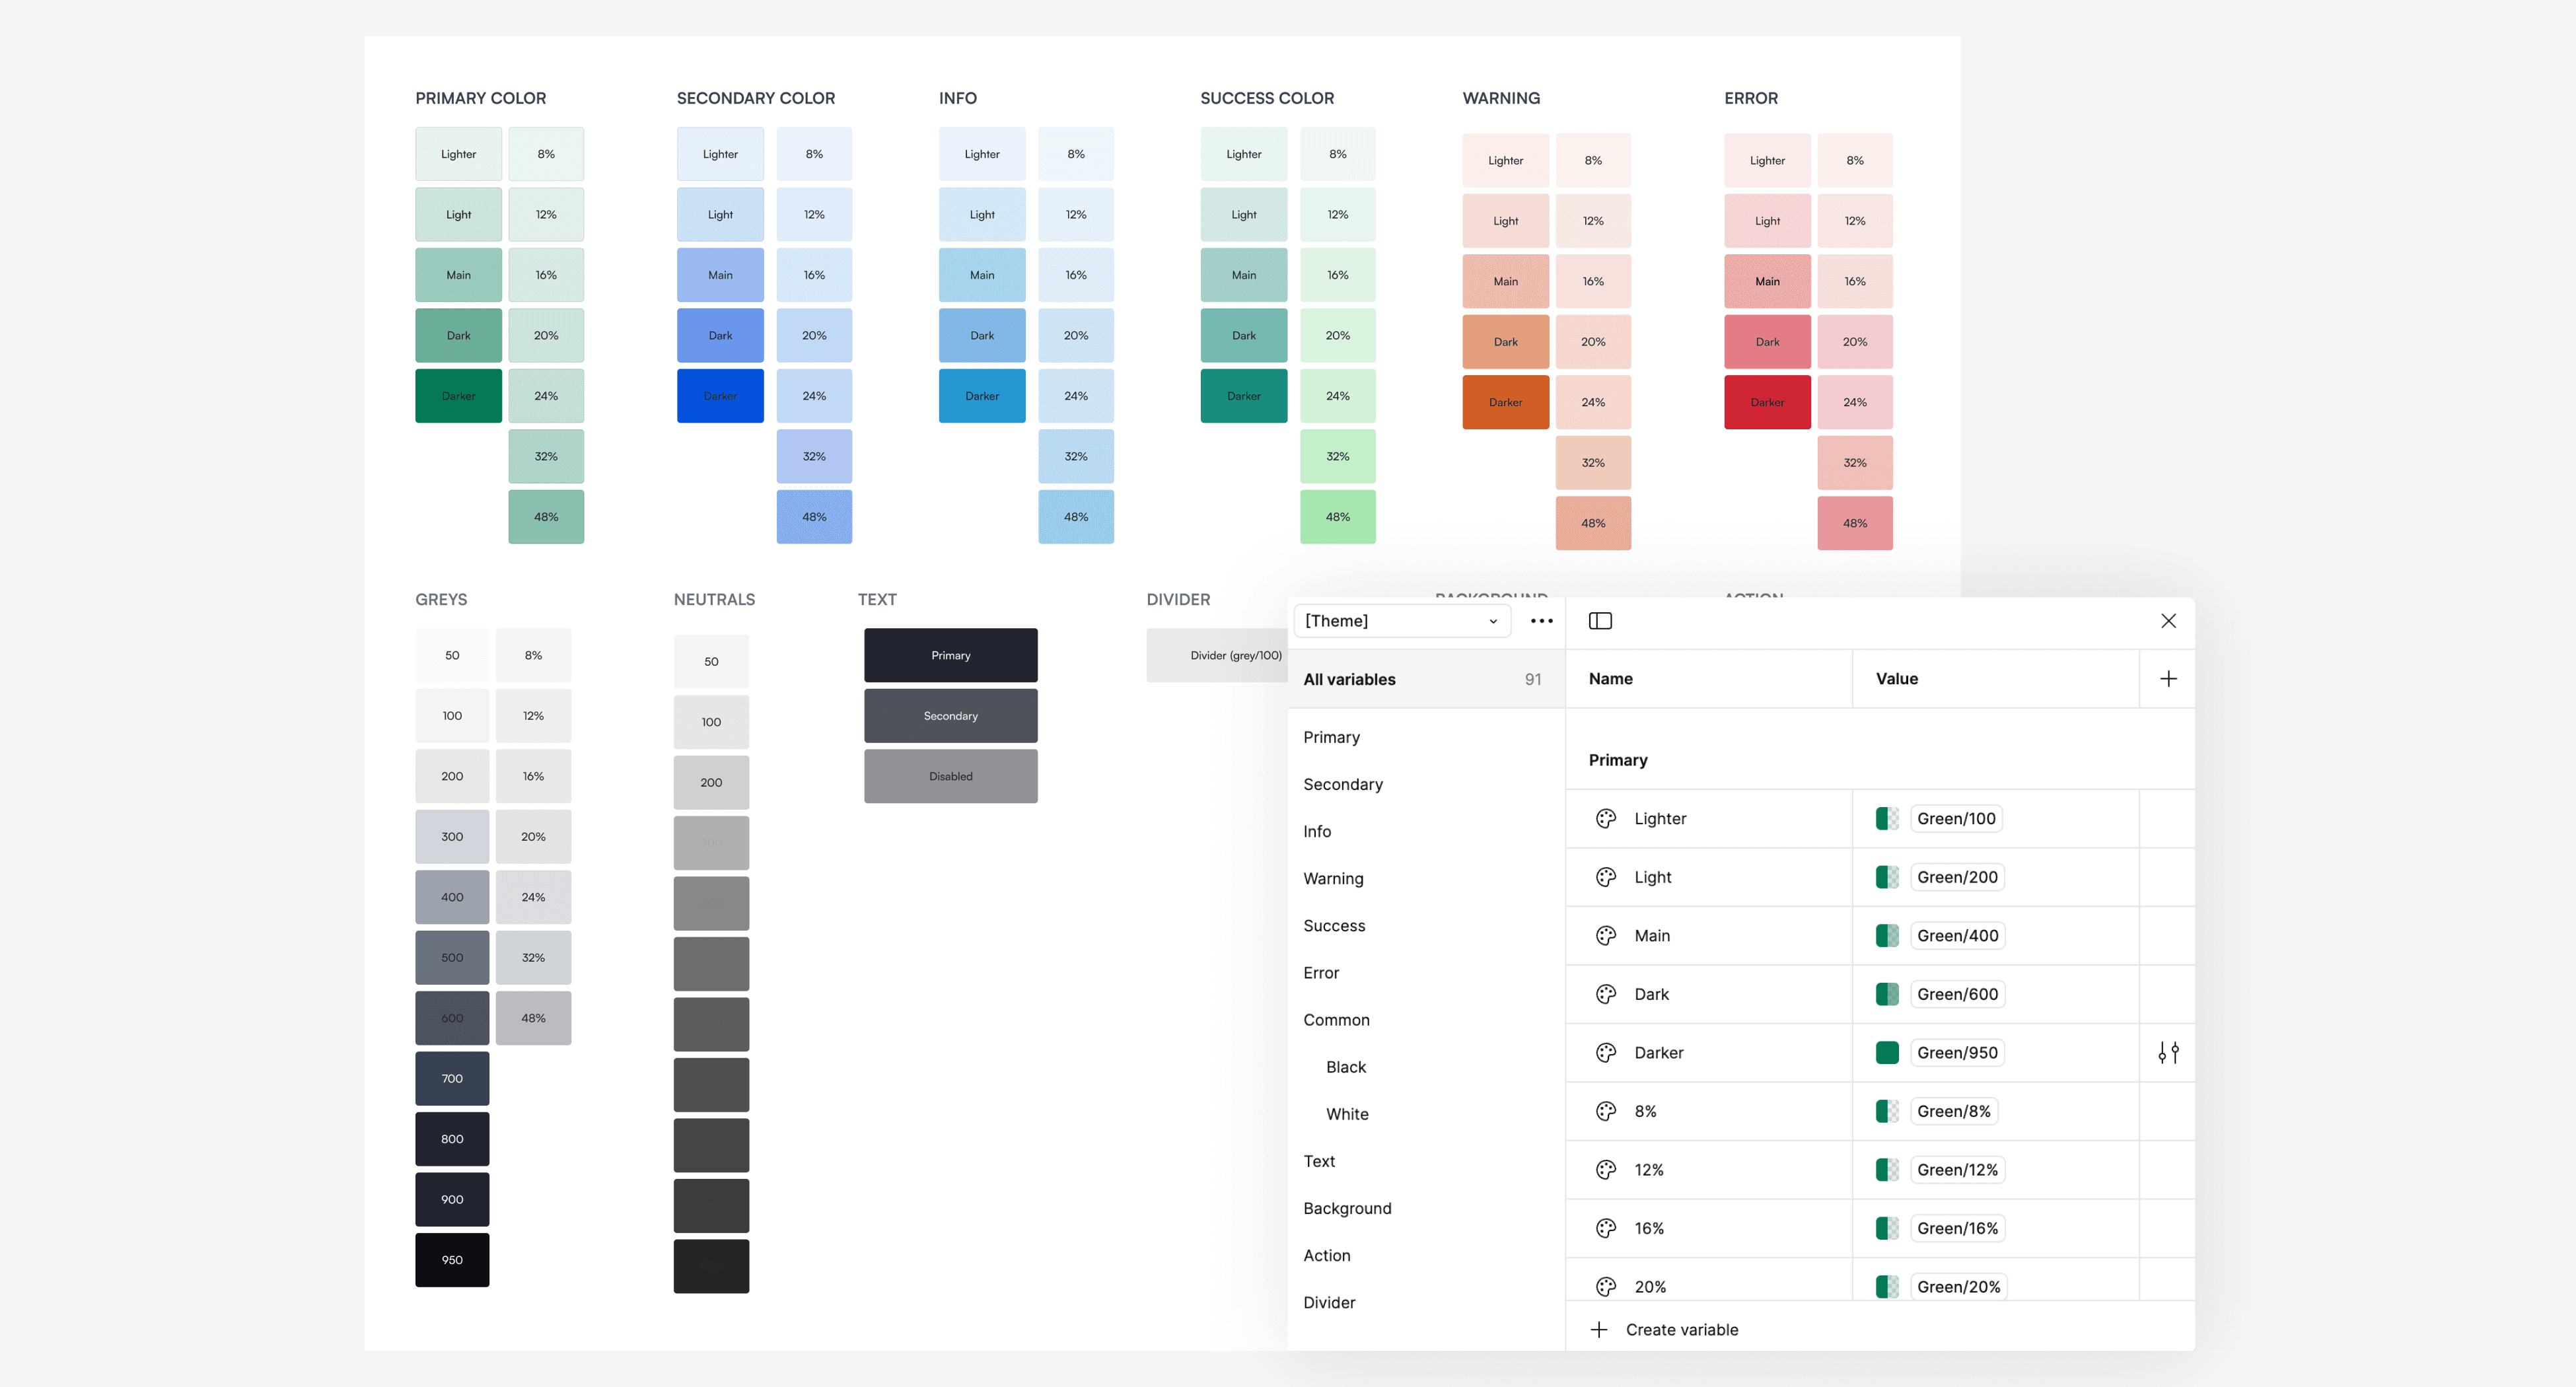Open the [Theme] collection dropdown
This screenshot has height=1387, width=2576.
click(1400, 621)
